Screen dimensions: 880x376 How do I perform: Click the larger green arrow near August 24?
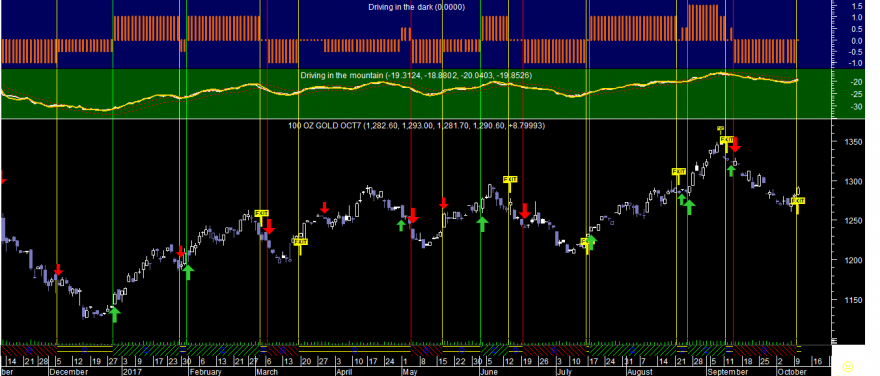[x=690, y=207]
